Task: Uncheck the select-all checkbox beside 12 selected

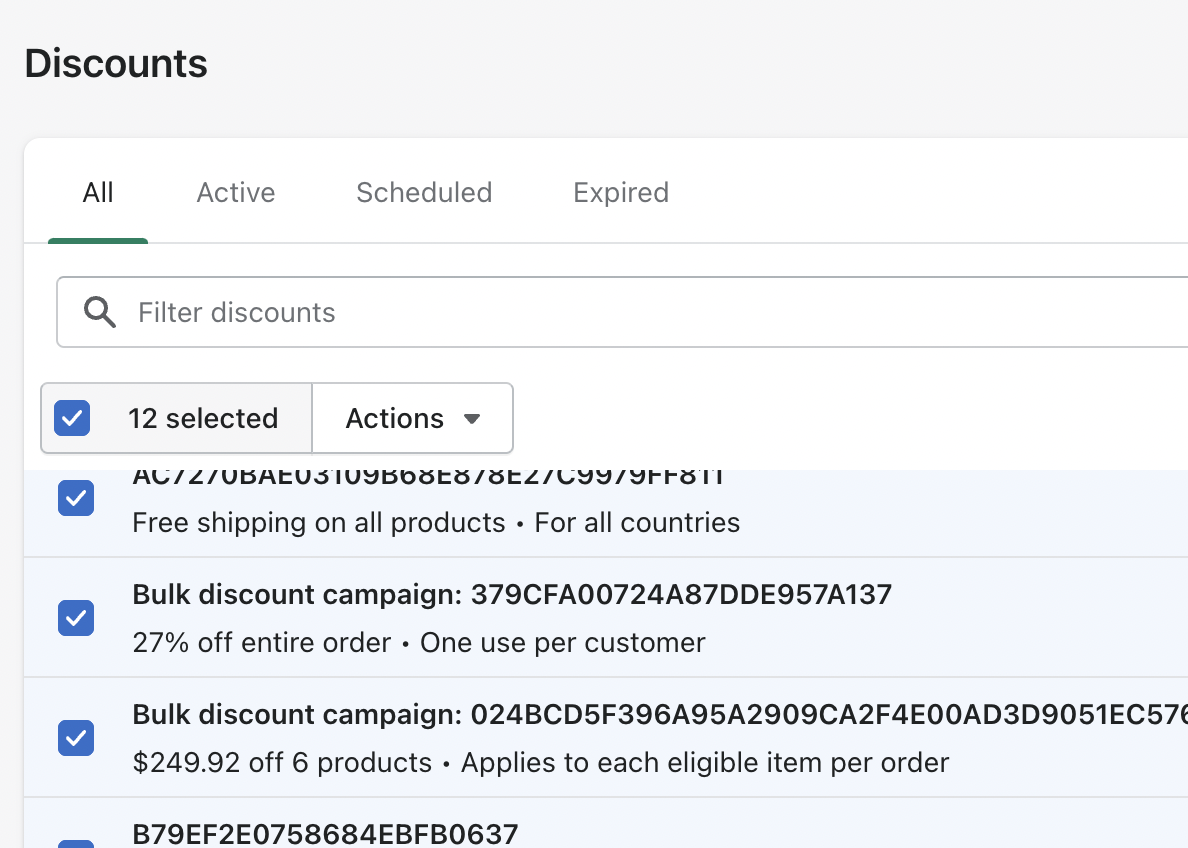Action: point(72,418)
